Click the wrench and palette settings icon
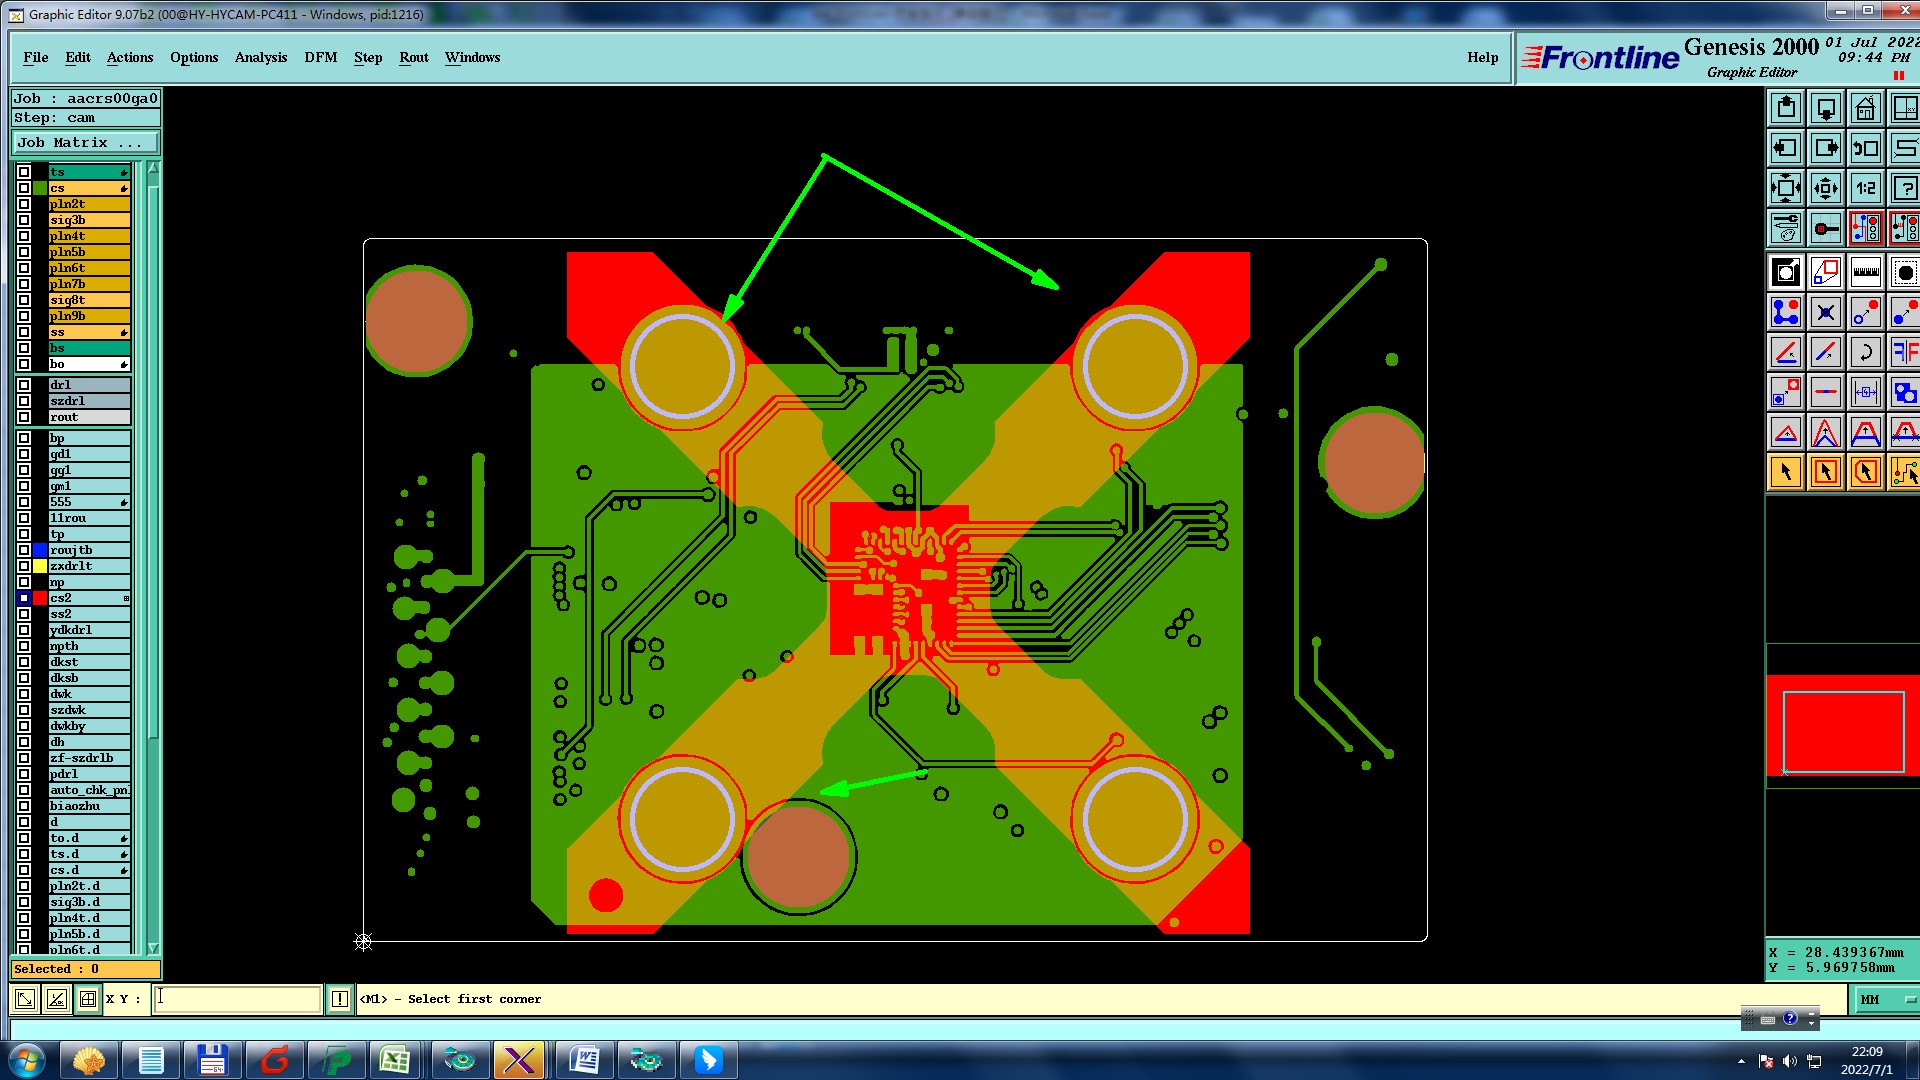This screenshot has height=1080, width=1920. click(1785, 228)
